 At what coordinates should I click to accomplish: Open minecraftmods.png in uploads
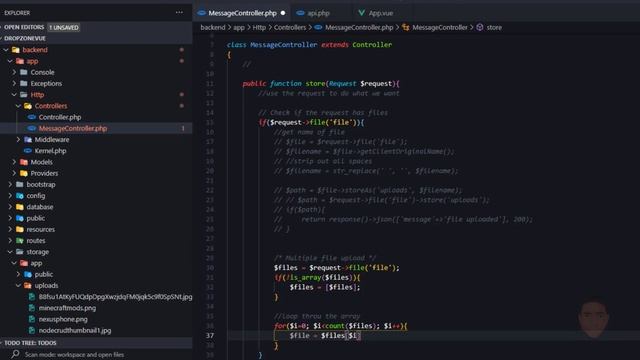tap(67, 308)
